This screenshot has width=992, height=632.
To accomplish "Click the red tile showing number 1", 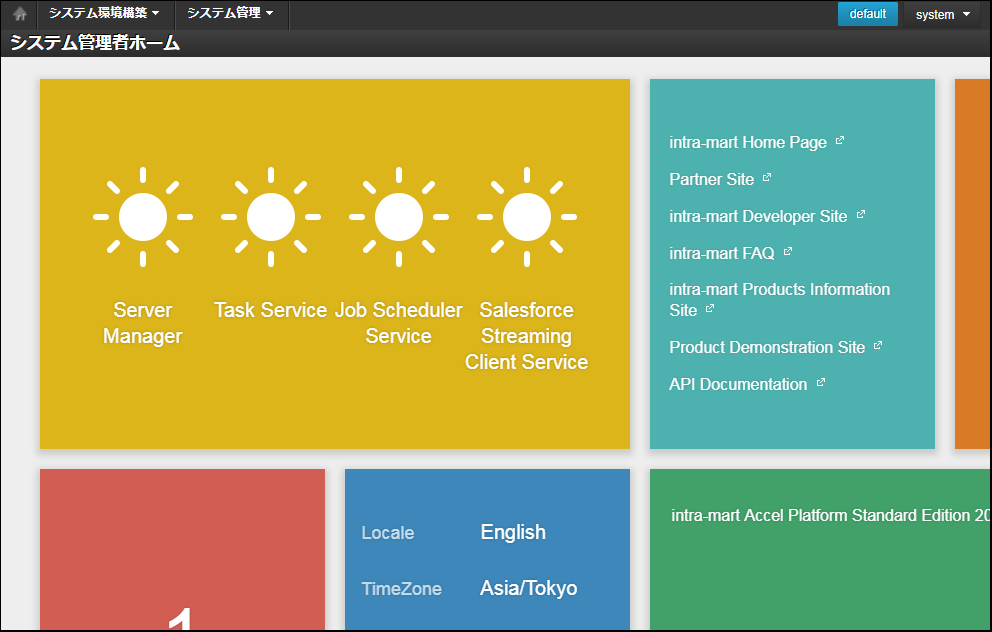I will pyautogui.click(x=182, y=550).
